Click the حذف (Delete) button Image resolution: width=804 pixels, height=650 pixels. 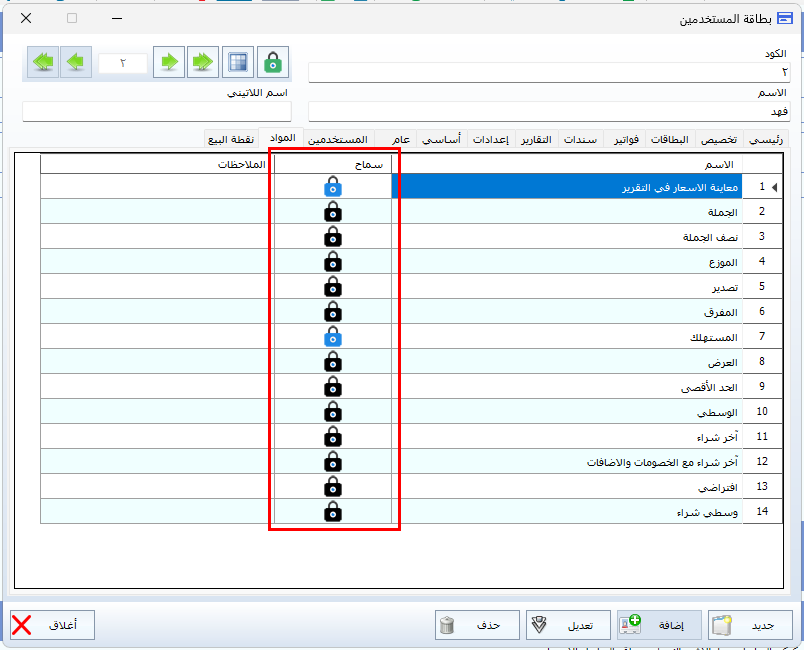click(476, 625)
